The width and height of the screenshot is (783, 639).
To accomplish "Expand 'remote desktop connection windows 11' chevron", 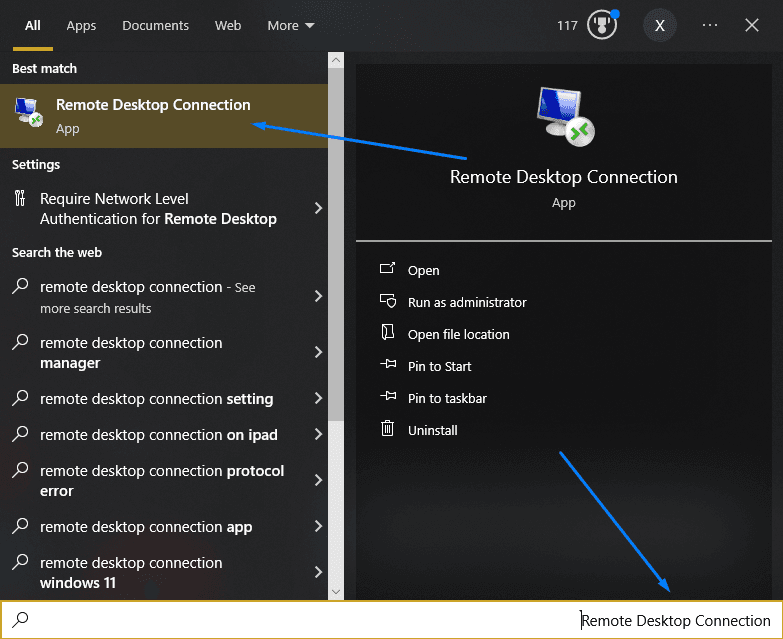I will [318, 572].
